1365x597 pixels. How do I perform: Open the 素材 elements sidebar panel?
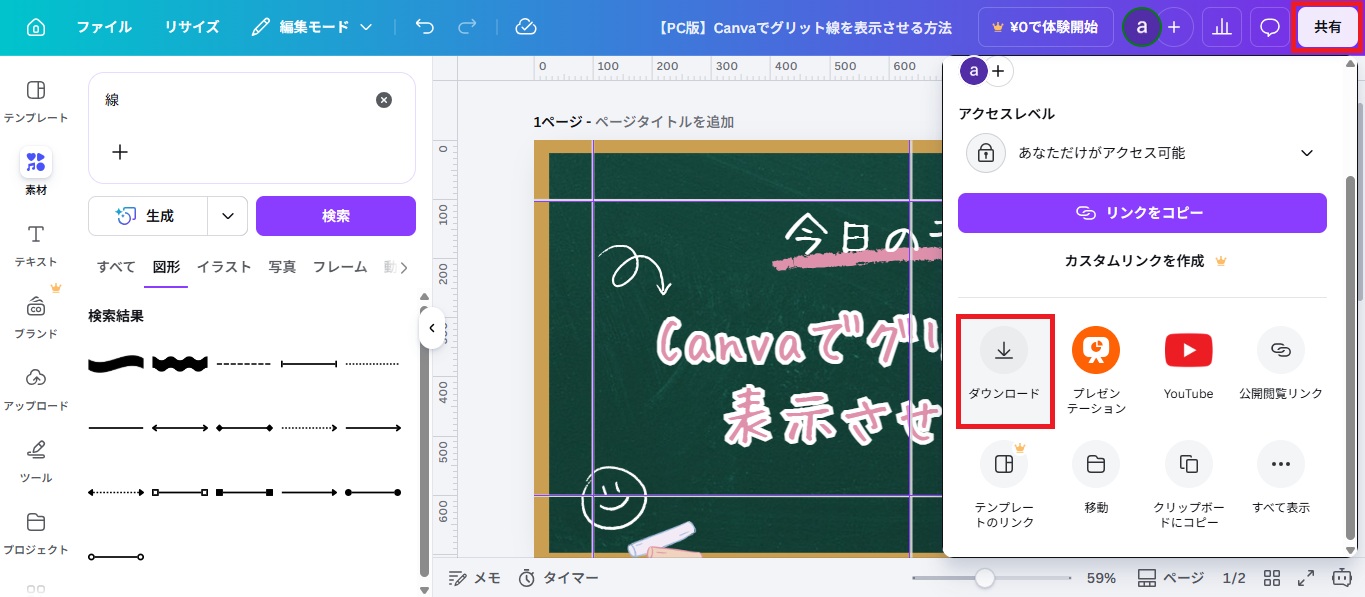click(x=36, y=172)
